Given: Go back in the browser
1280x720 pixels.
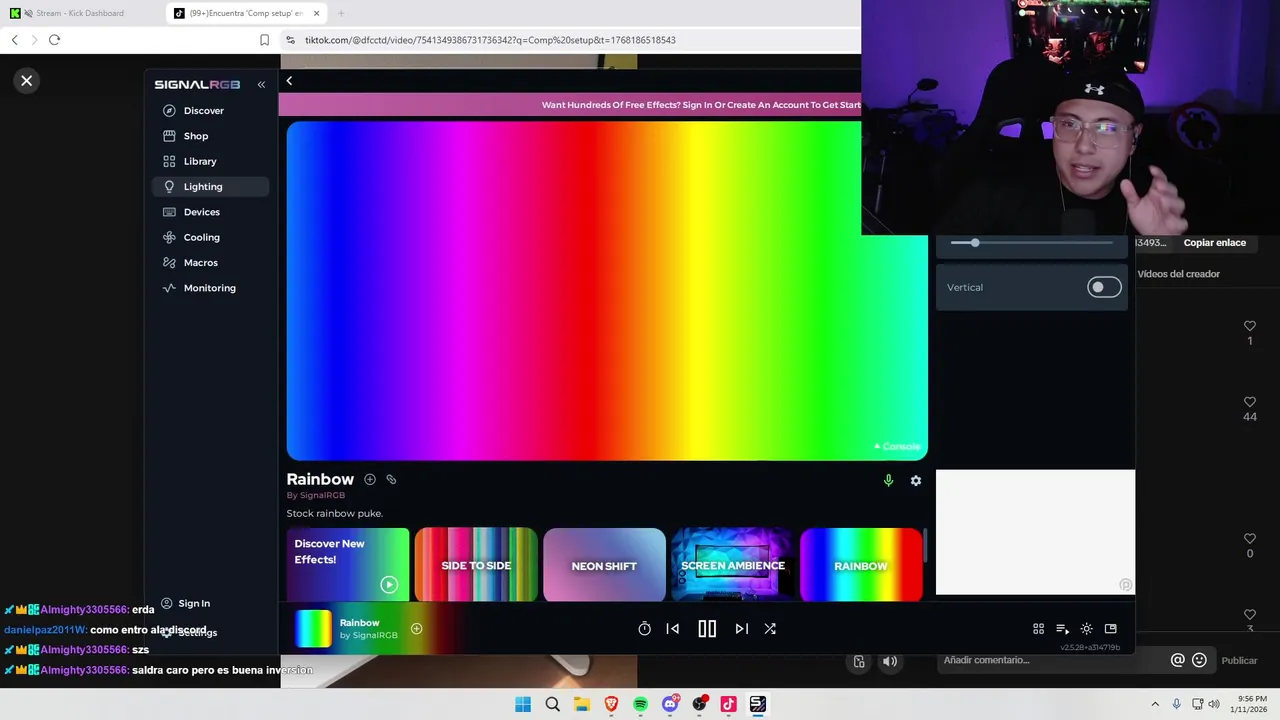Looking at the screenshot, I should [x=14, y=40].
